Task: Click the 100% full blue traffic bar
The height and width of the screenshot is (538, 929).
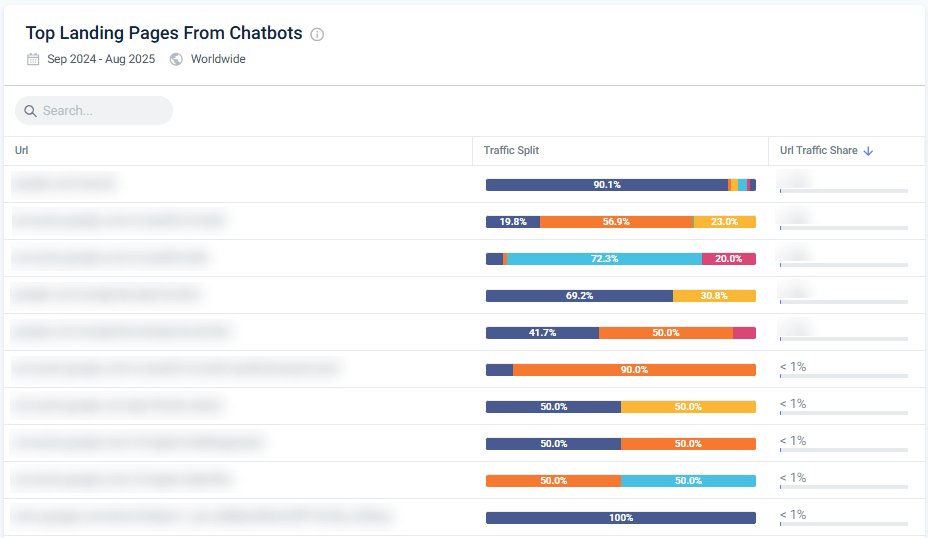Action: [x=620, y=518]
